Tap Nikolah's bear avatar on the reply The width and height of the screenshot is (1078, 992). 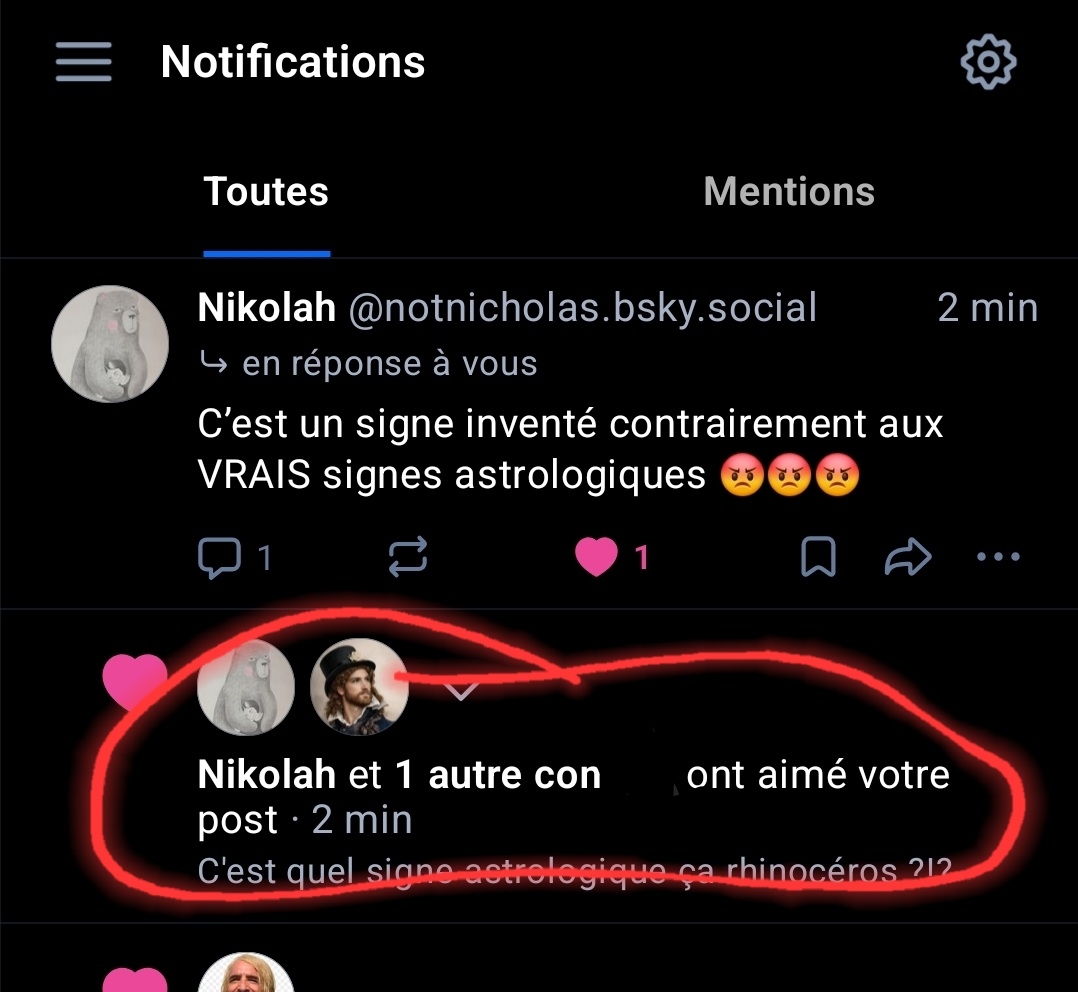tap(110, 344)
